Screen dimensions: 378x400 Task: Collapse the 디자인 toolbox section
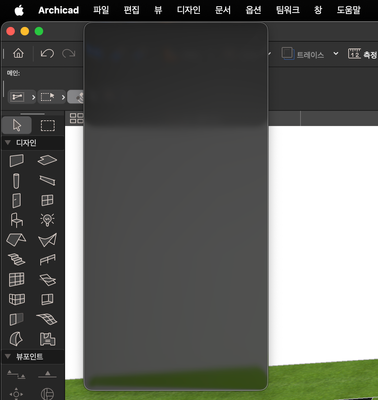[8, 143]
